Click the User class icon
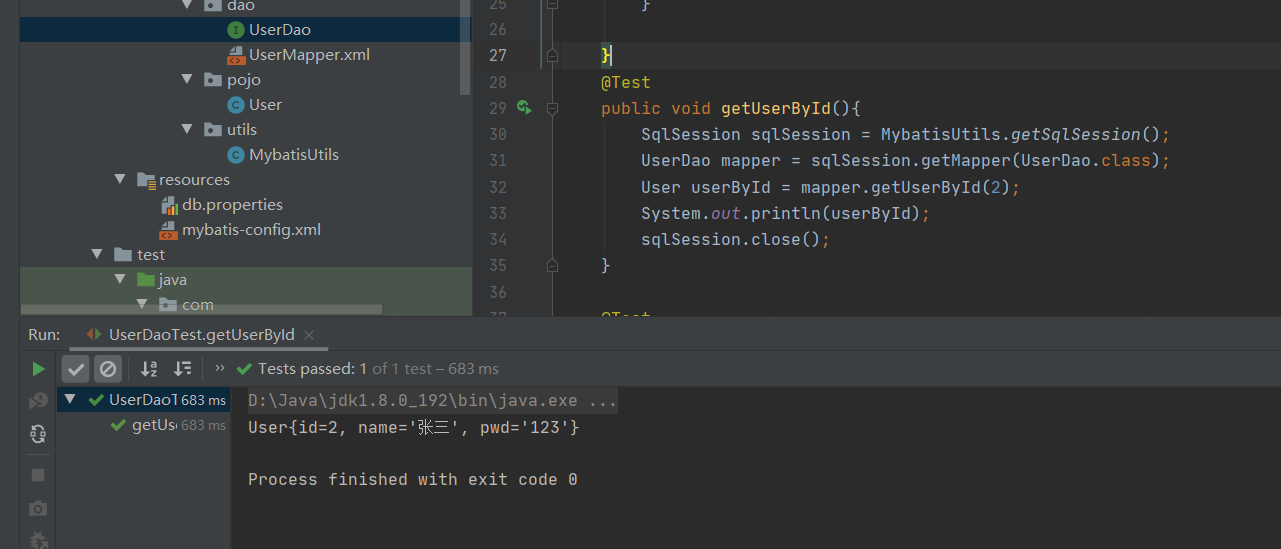 [x=236, y=105]
